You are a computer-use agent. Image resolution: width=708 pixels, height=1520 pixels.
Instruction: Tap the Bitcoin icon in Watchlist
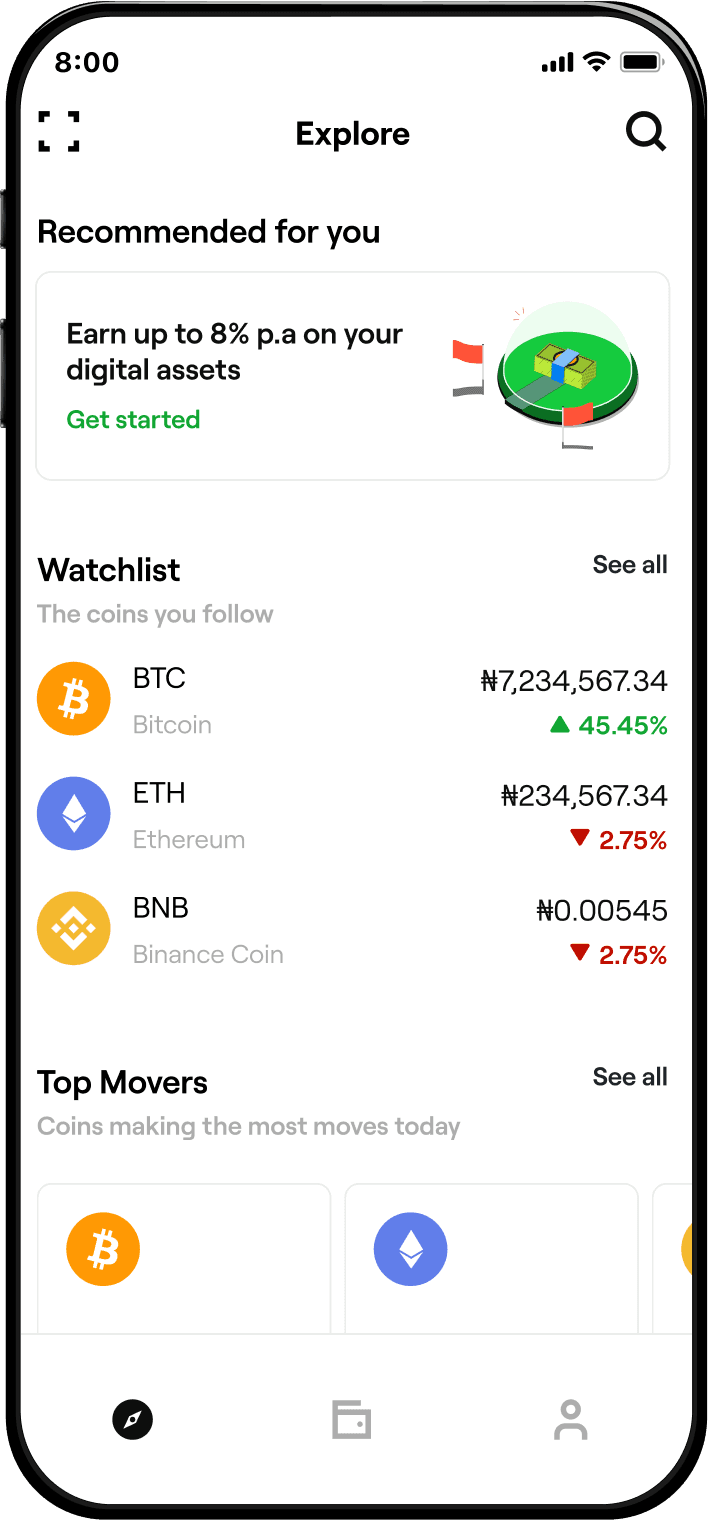73,699
